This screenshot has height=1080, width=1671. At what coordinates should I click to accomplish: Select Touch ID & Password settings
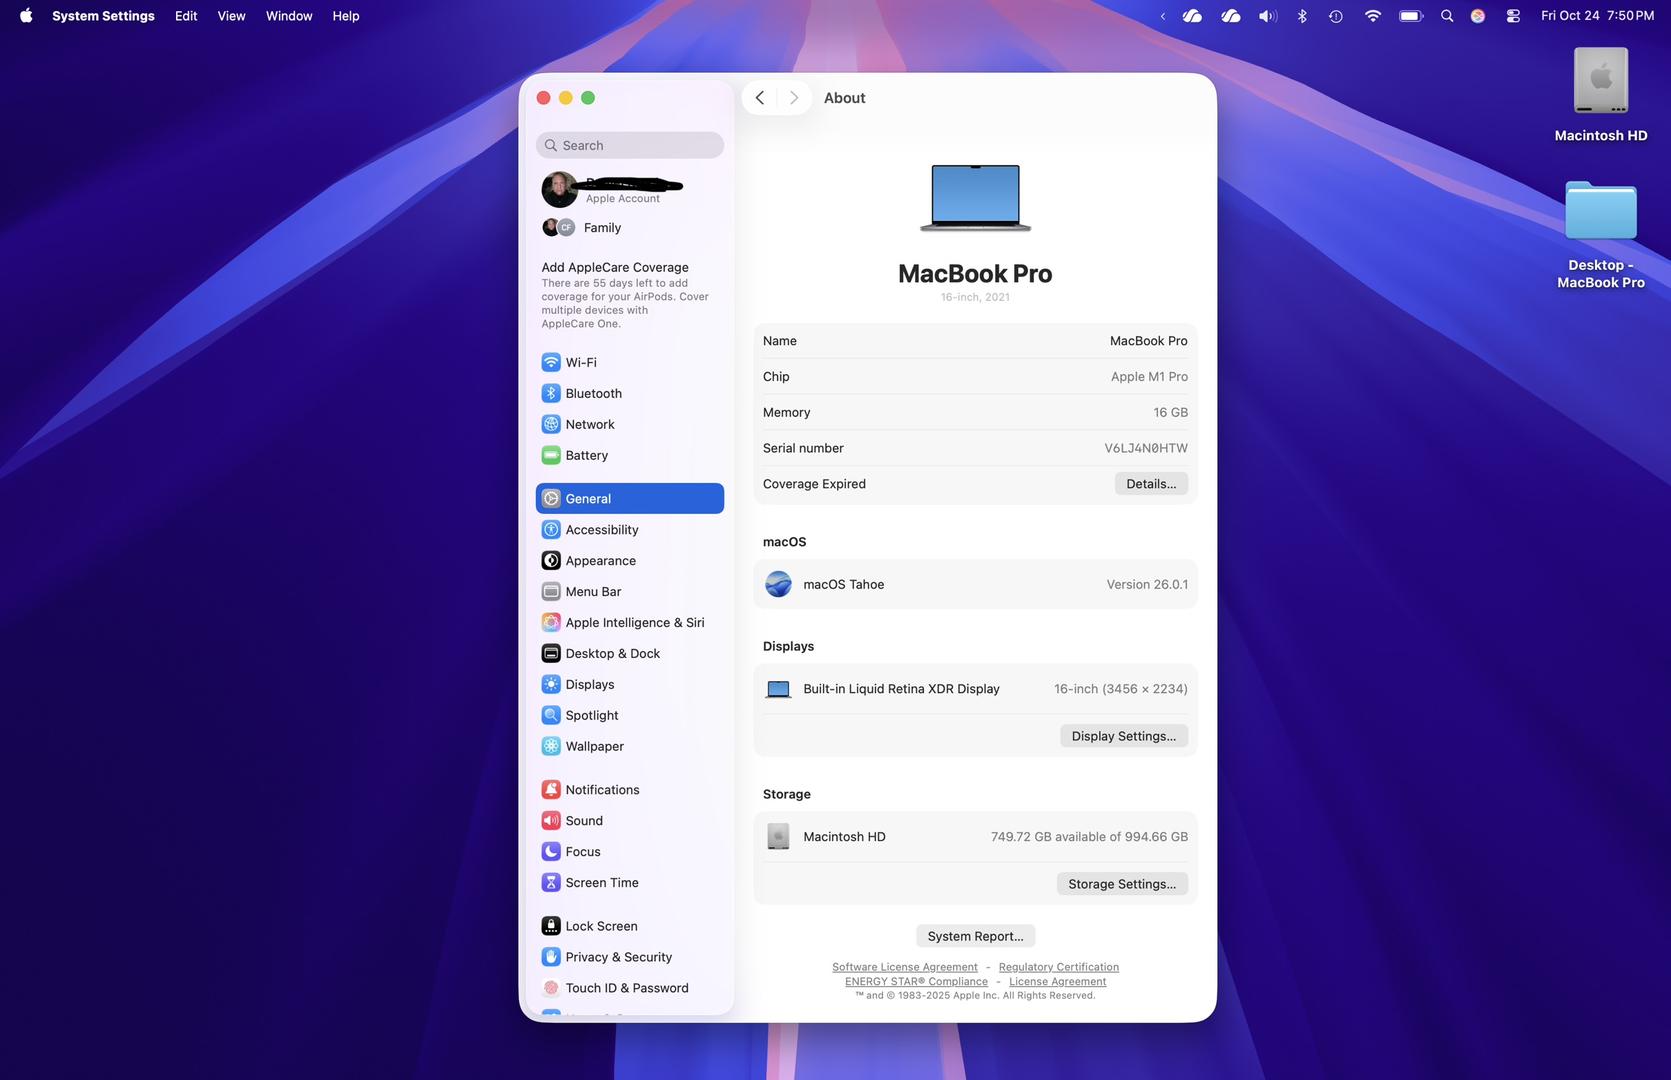pos(626,988)
